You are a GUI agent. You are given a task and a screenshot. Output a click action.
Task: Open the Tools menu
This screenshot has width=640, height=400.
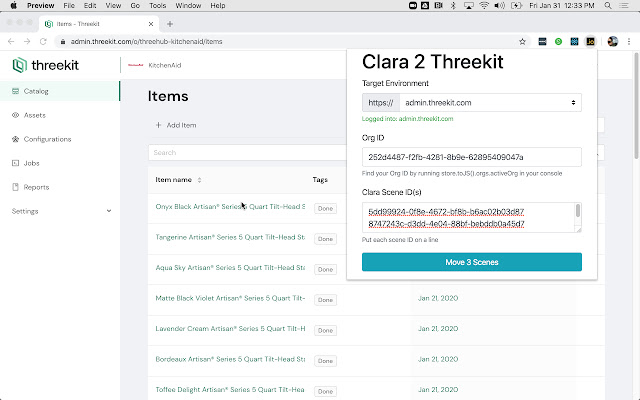coord(158,5)
